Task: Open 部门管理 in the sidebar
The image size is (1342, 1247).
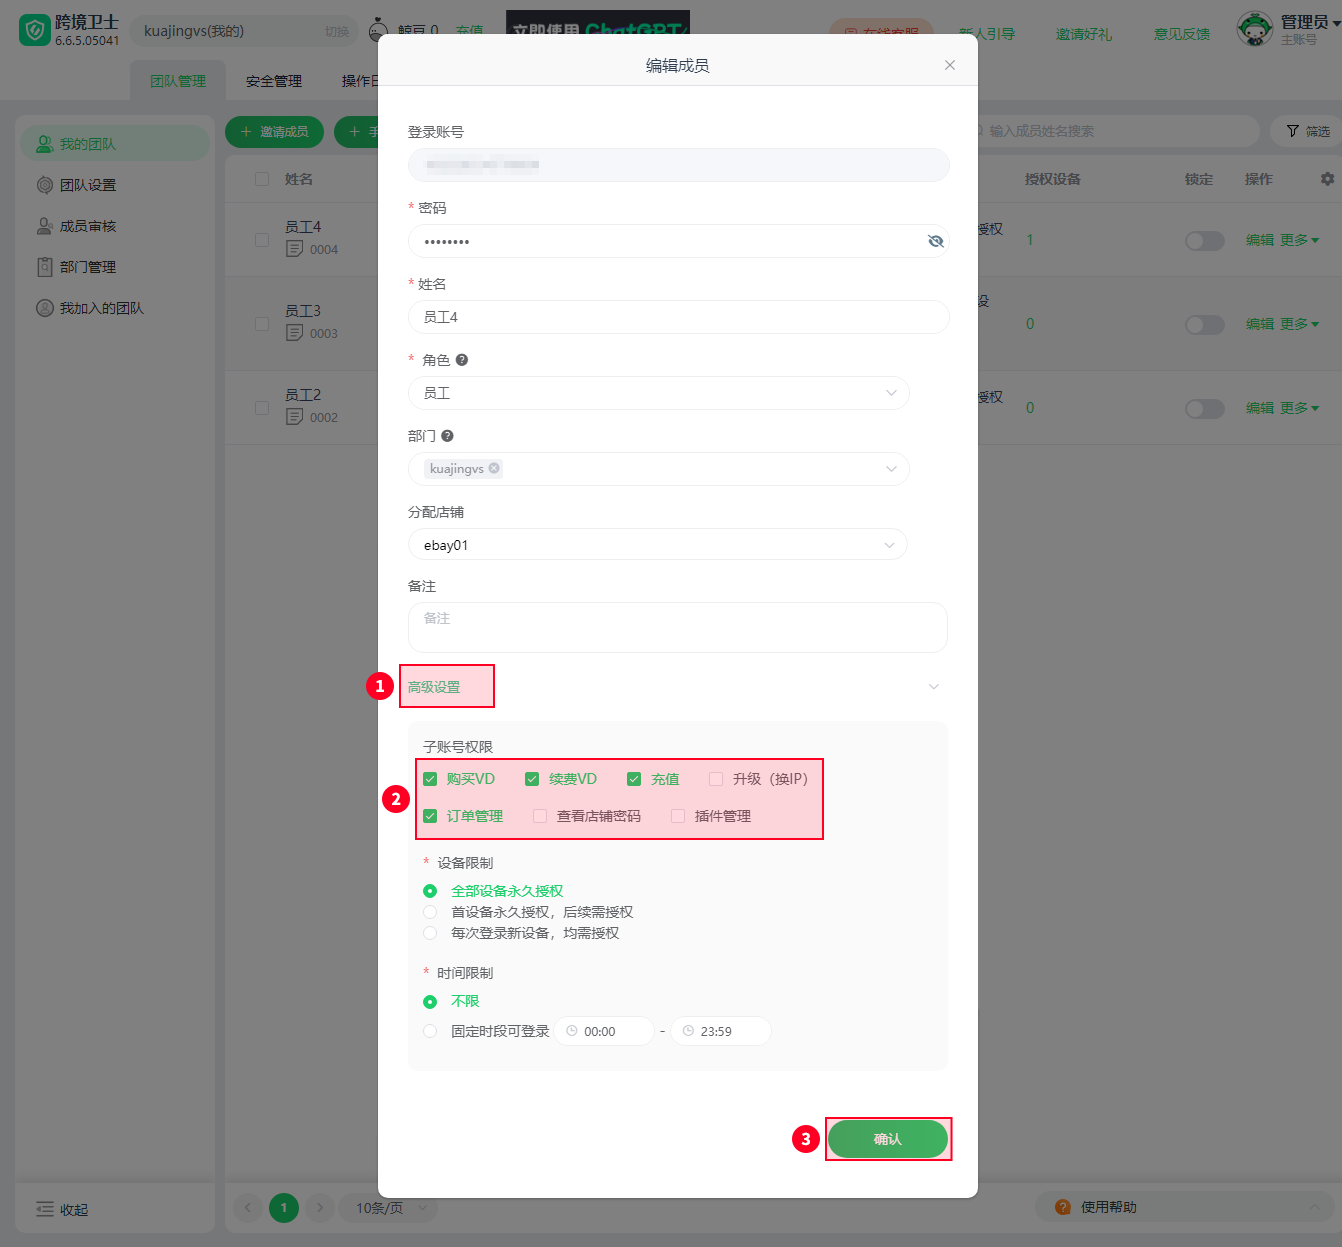Action: point(88,267)
